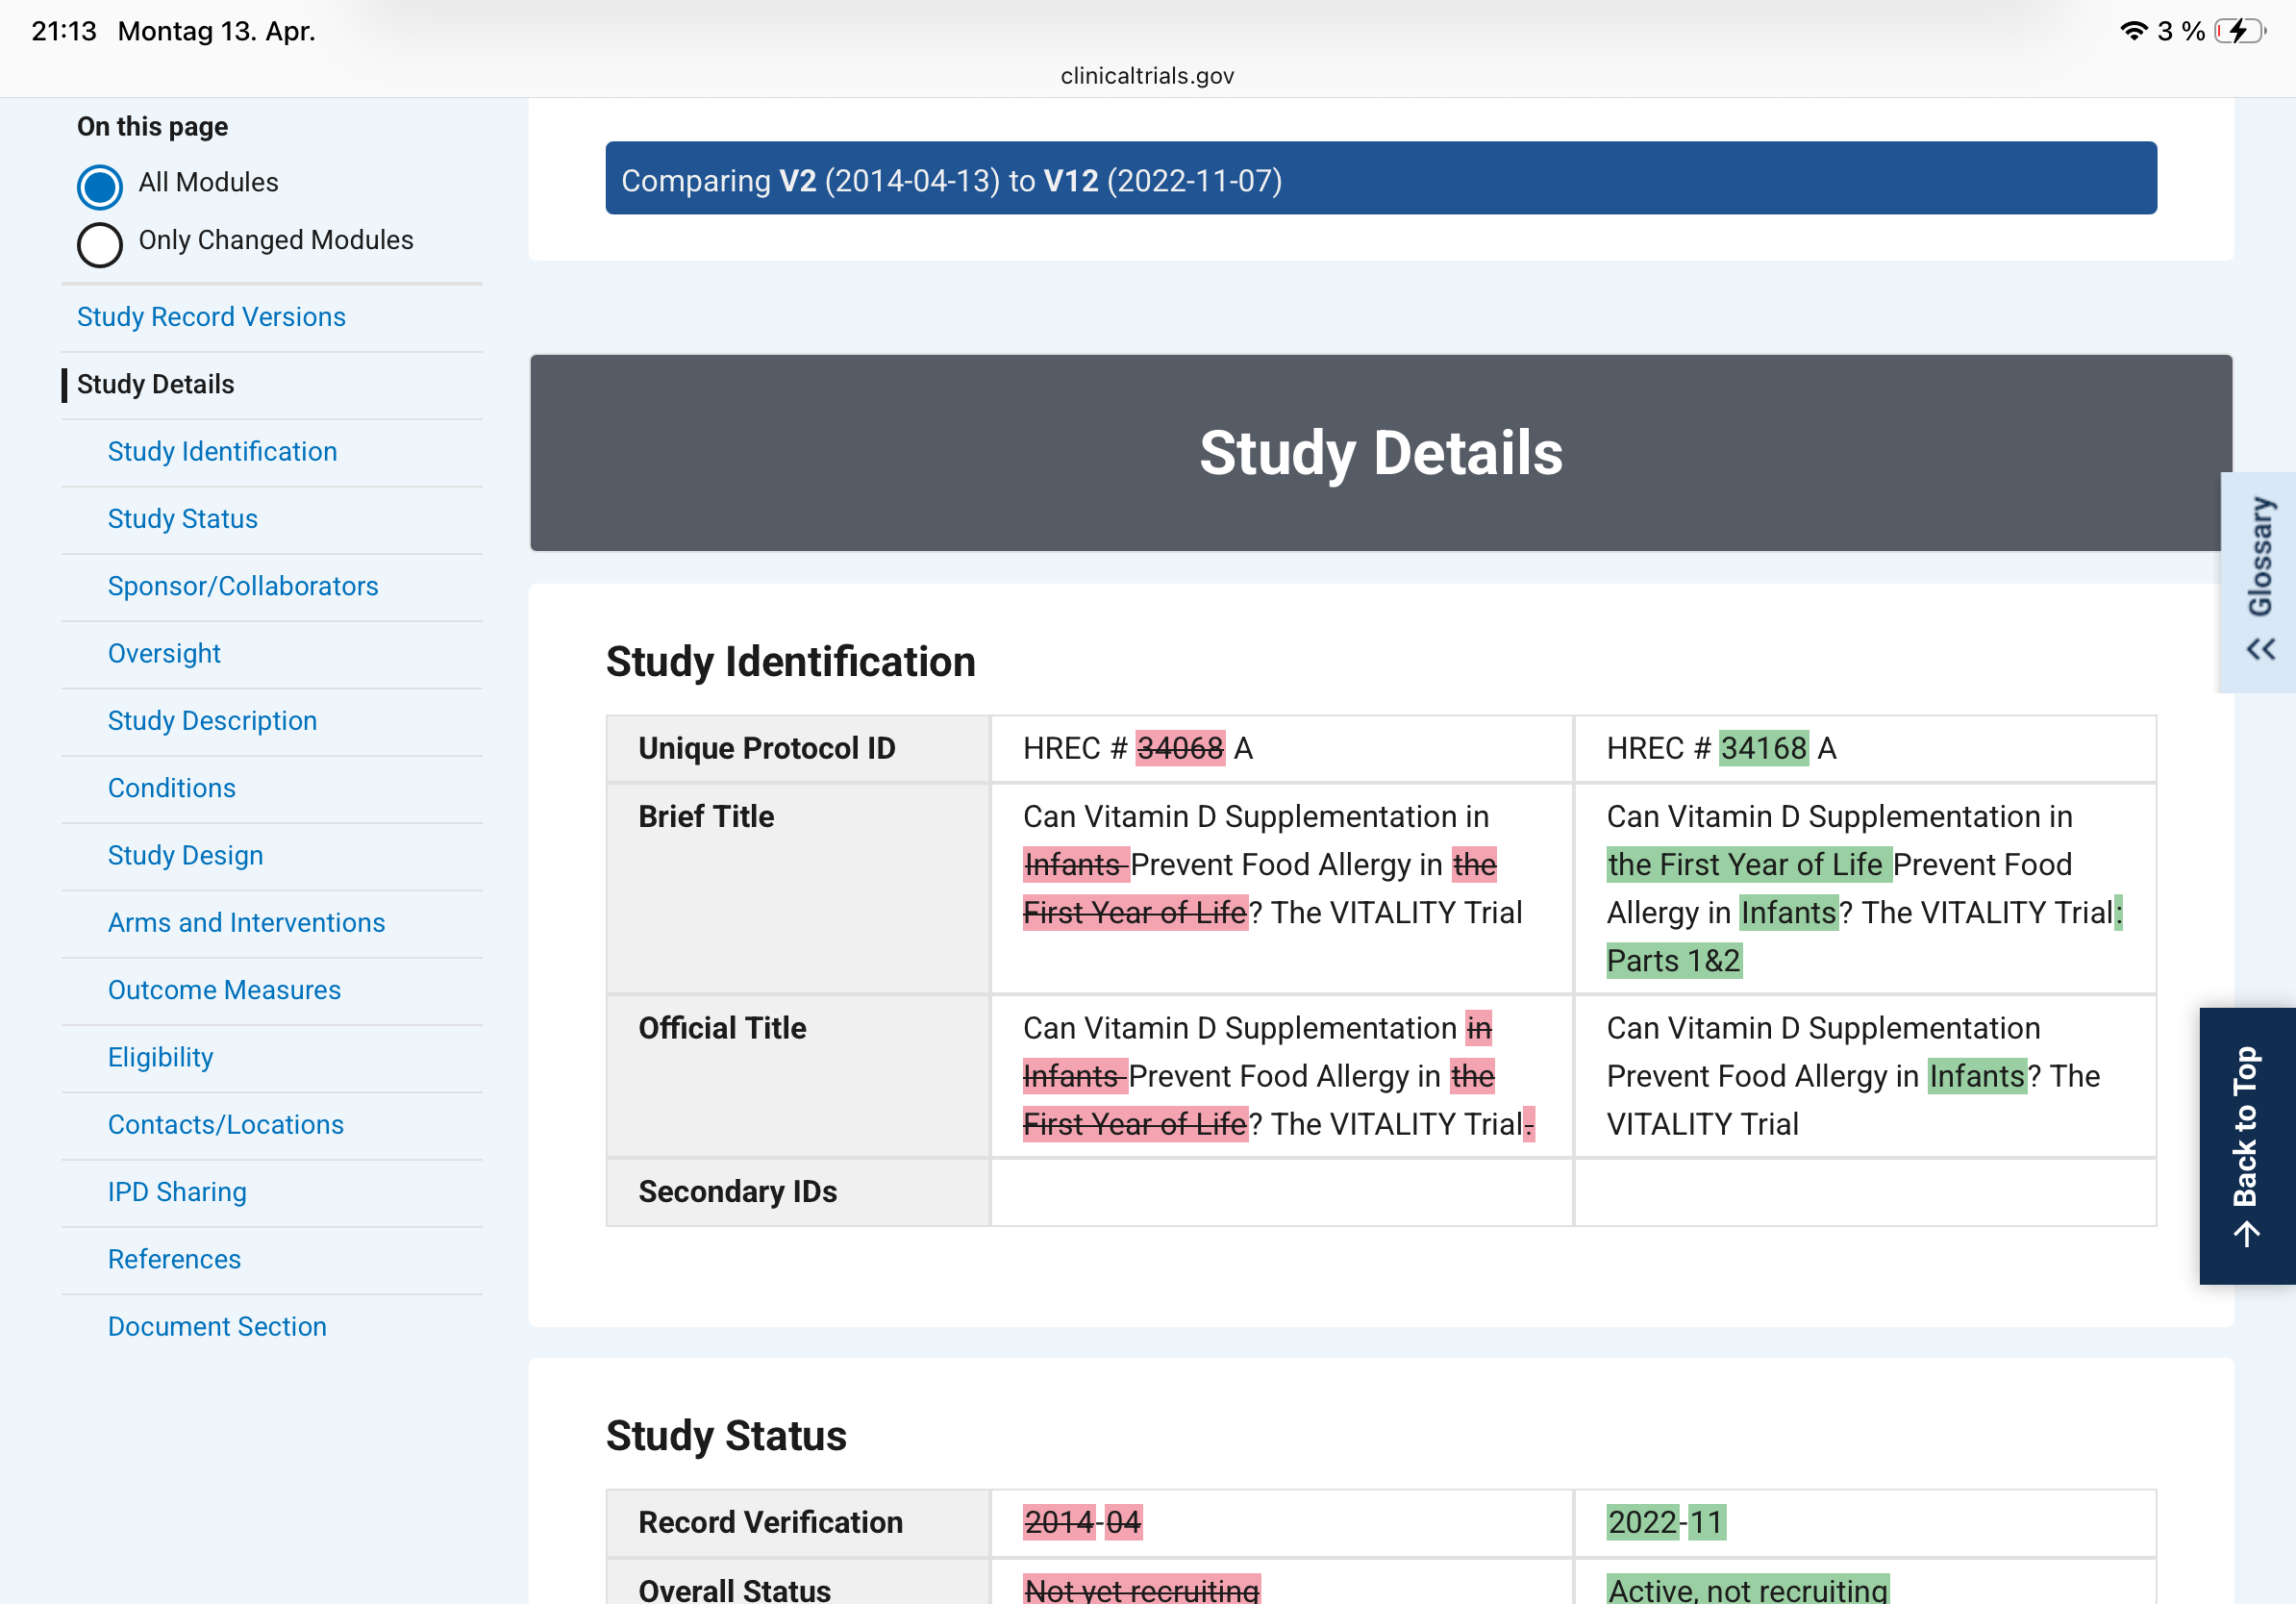This screenshot has width=2296, height=1604.
Task: Open Study Record Versions link
Action: point(211,317)
